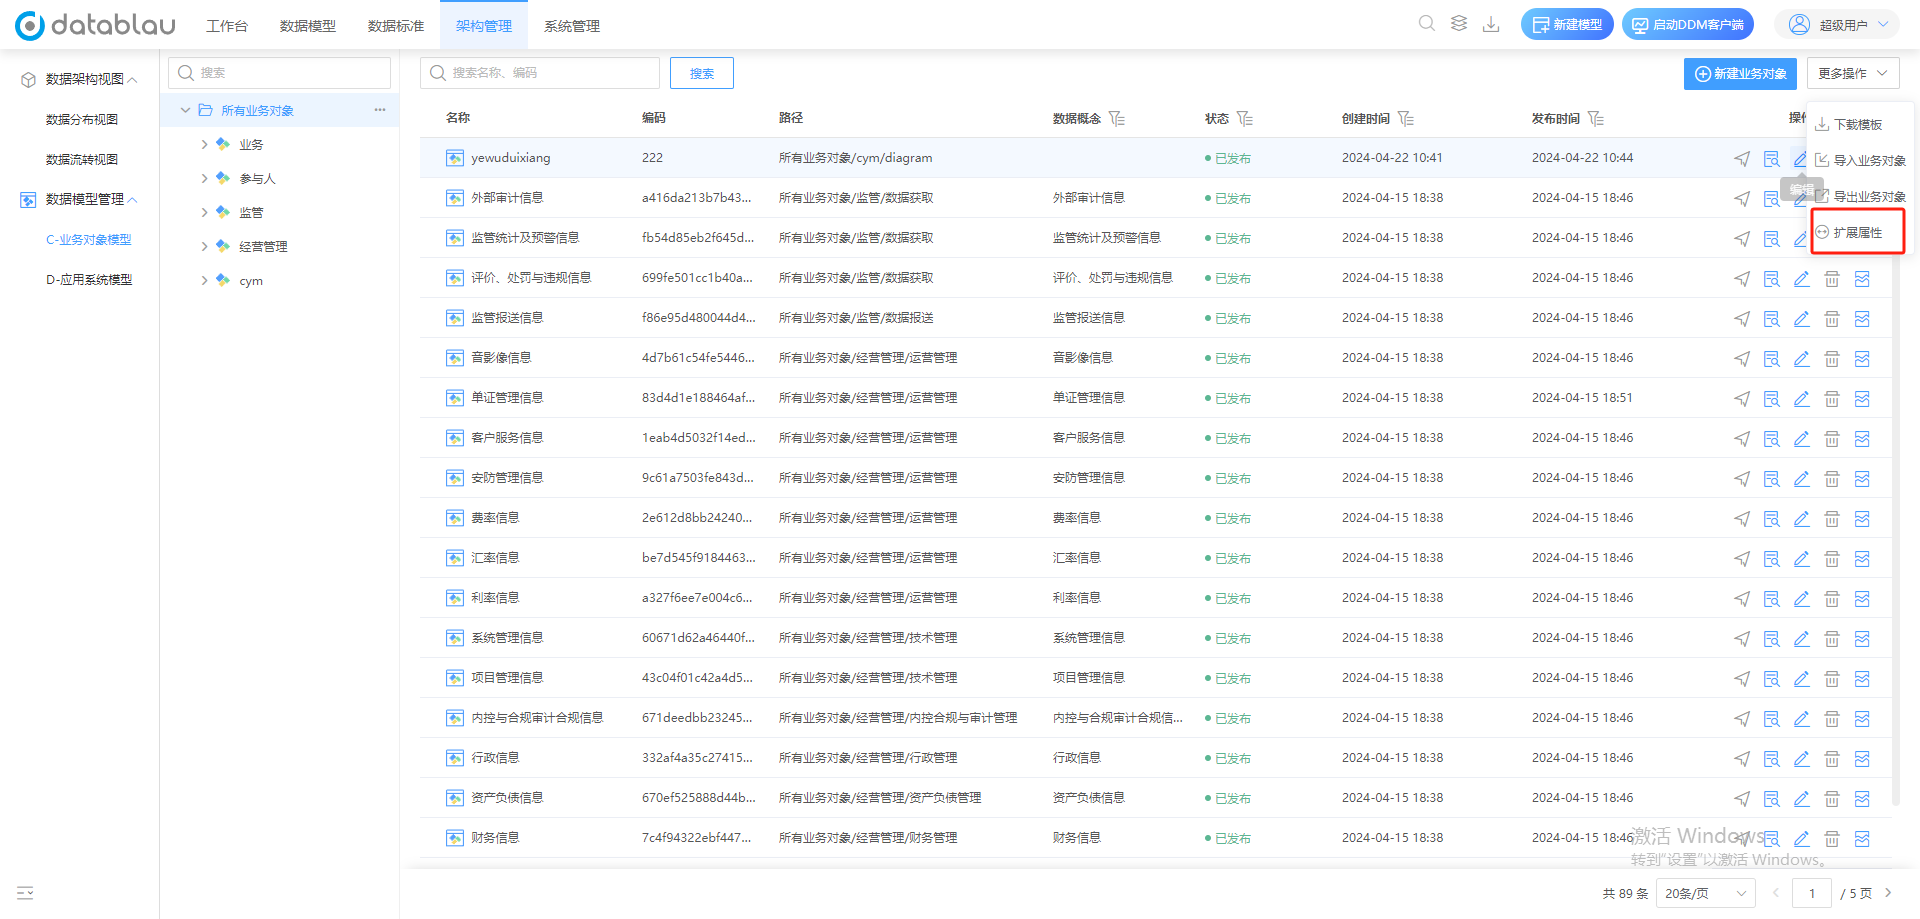Image resolution: width=1920 pixels, height=919 pixels.
Task: Choose 导入业务对象 from the dropdown menu
Action: click(x=1860, y=161)
